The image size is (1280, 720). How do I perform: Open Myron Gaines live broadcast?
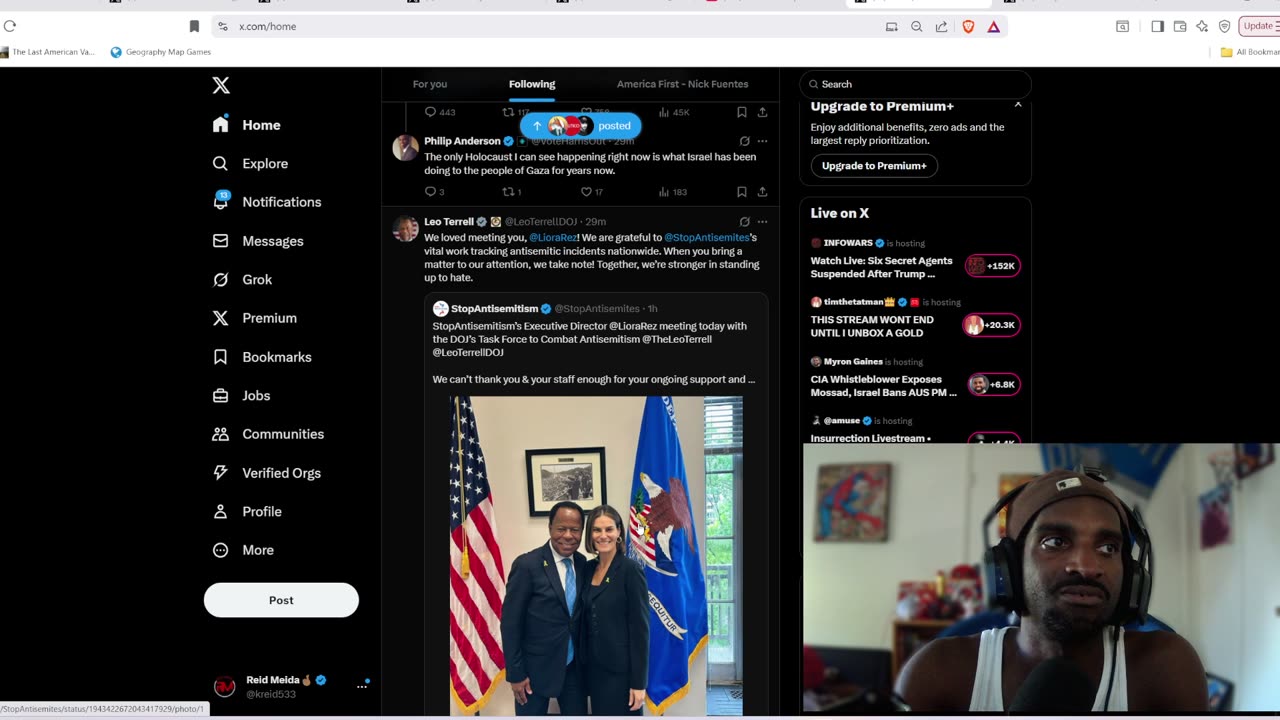click(915, 379)
